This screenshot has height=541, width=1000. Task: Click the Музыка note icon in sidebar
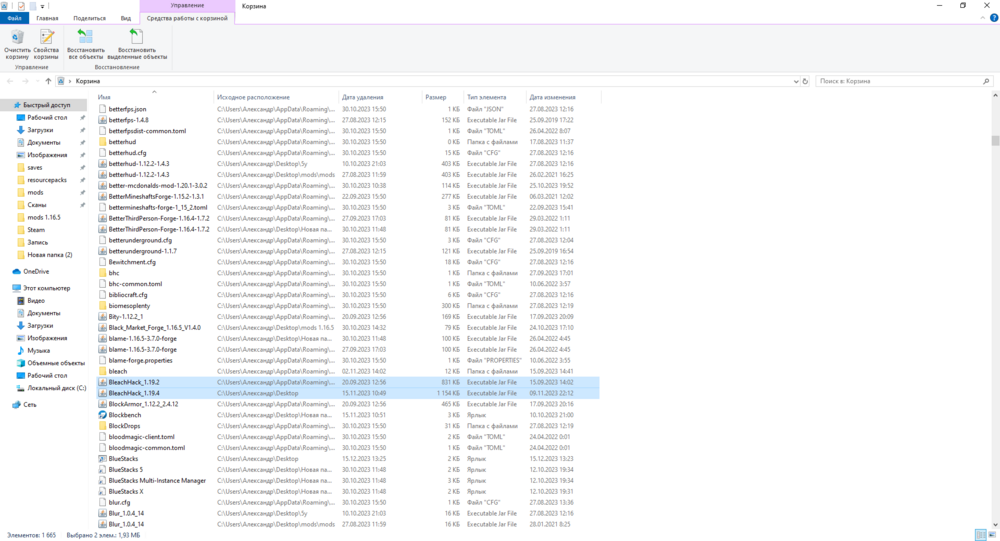[20, 350]
